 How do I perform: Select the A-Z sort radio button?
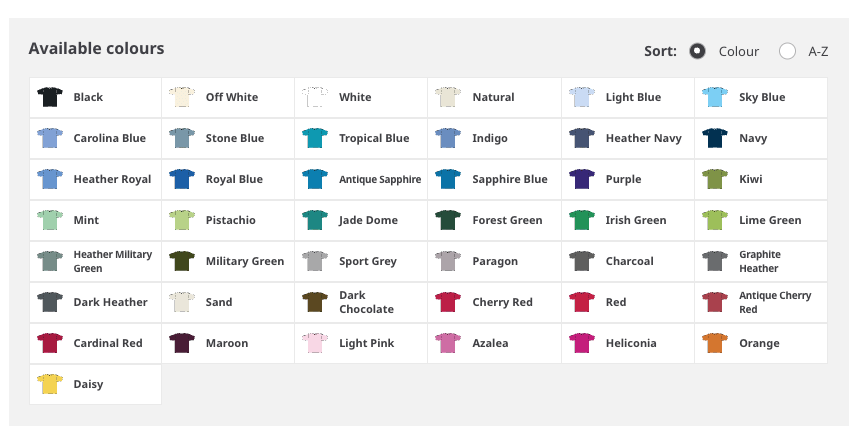pyautogui.click(x=787, y=51)
